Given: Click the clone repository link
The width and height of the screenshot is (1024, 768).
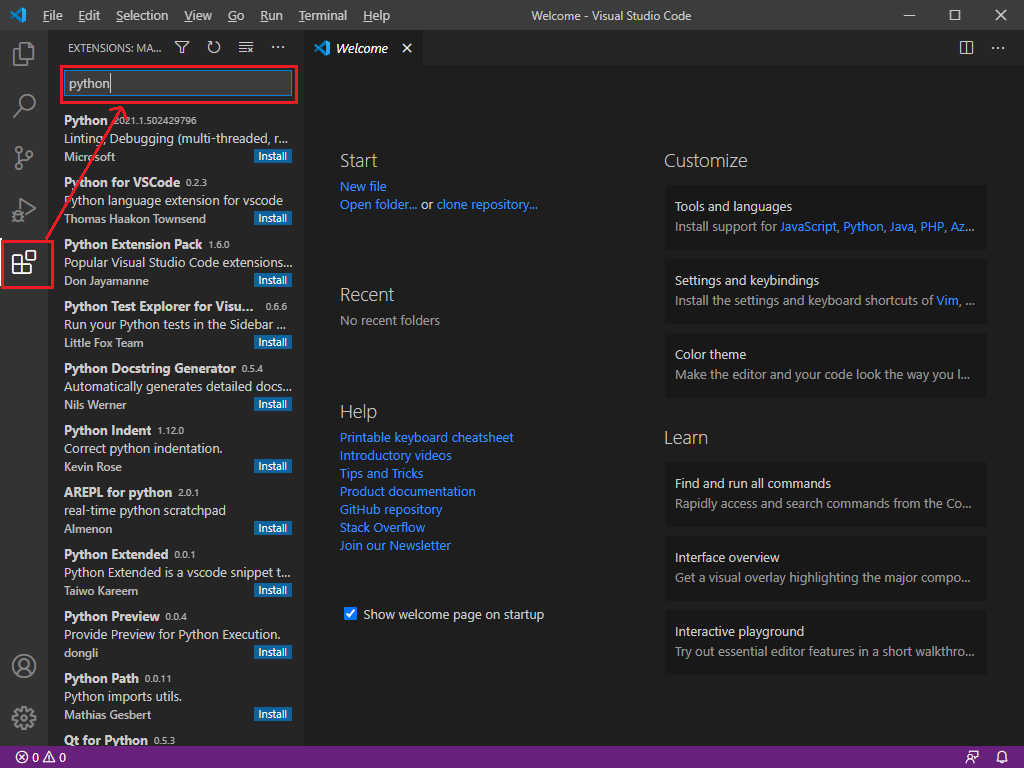Looking at the screenshot, I should pos(487,204).
